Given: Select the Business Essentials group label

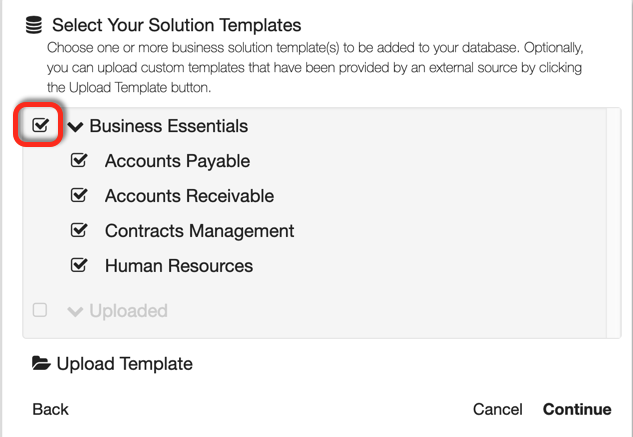Looking at the screenshot, I should click(x=168, y=127).
